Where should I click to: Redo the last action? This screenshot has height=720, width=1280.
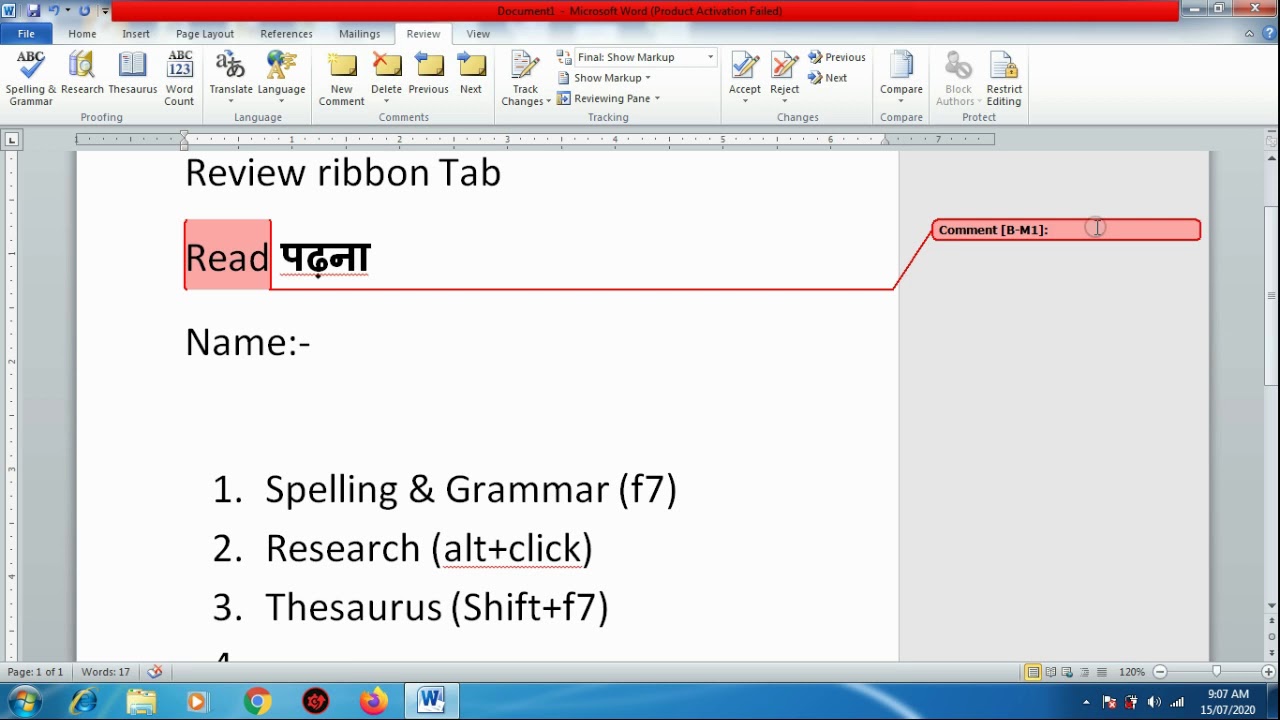coord(84,11)
